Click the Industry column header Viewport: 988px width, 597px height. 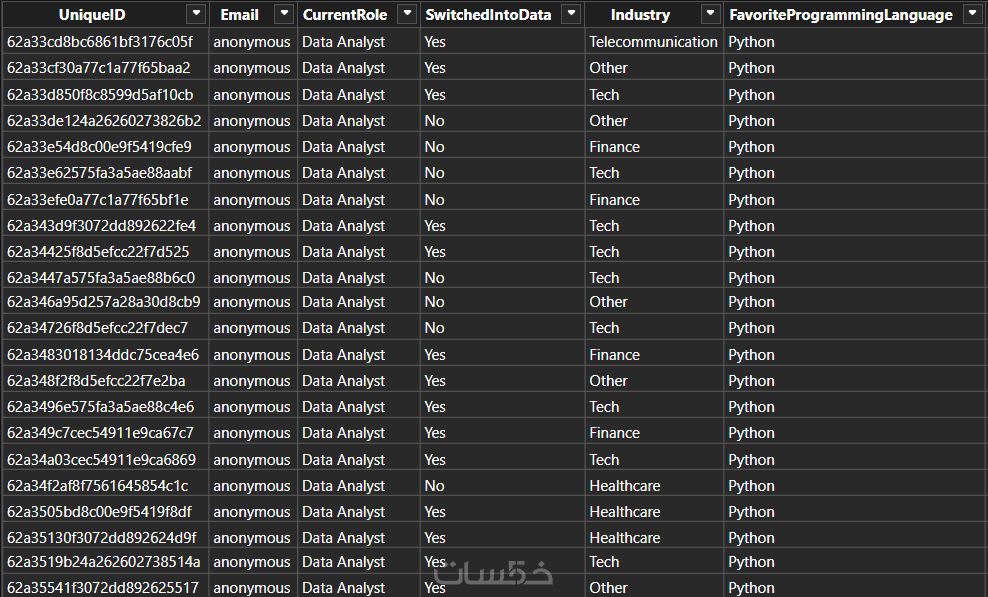coord(640,15)
